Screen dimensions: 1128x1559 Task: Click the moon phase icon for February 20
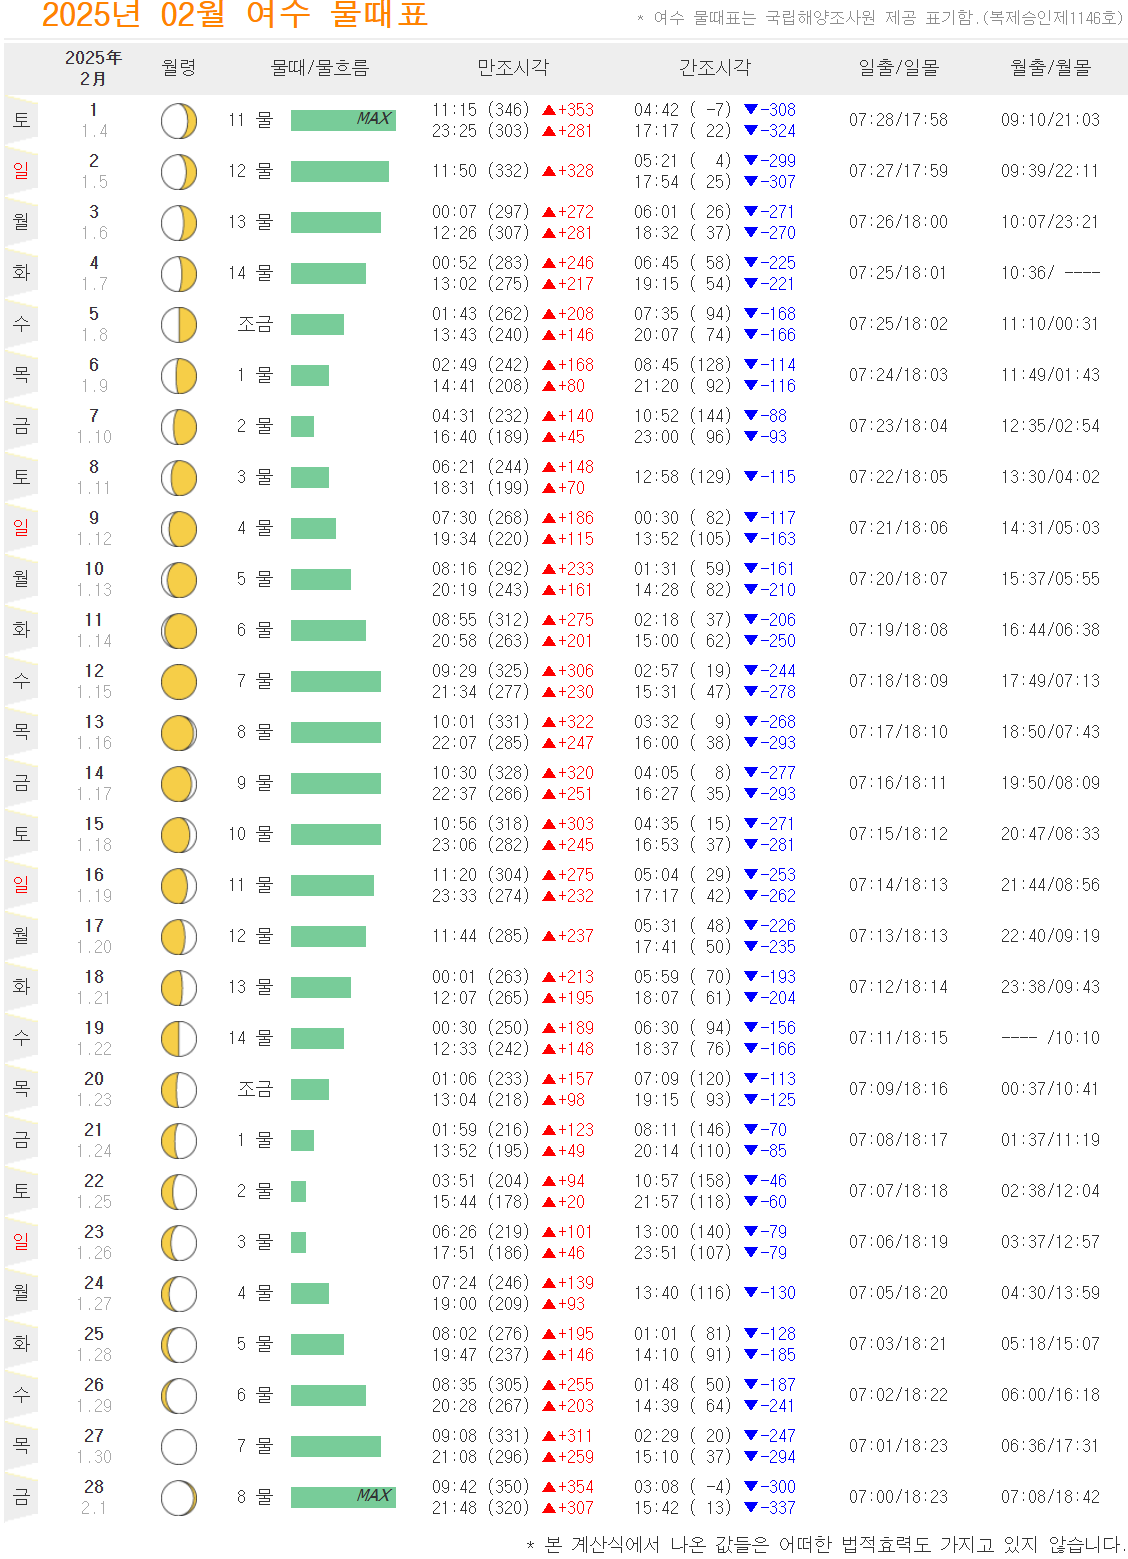(179, 1090)
